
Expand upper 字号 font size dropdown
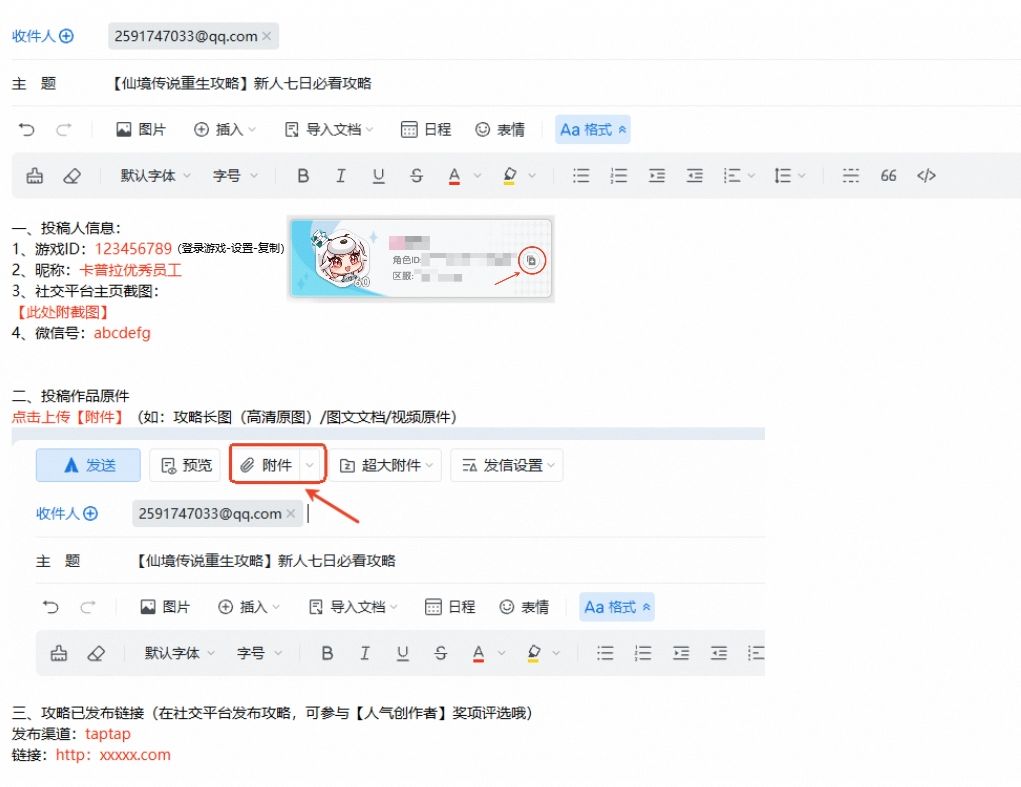click(235, 176)
